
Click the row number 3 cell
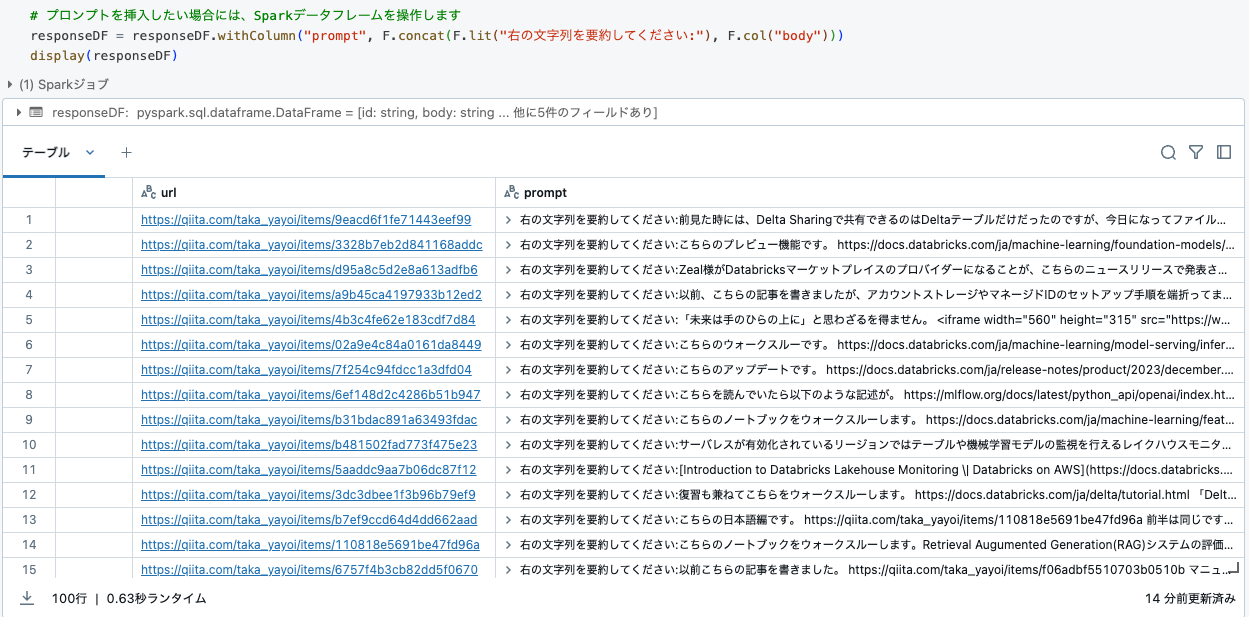tap(29, 269)
